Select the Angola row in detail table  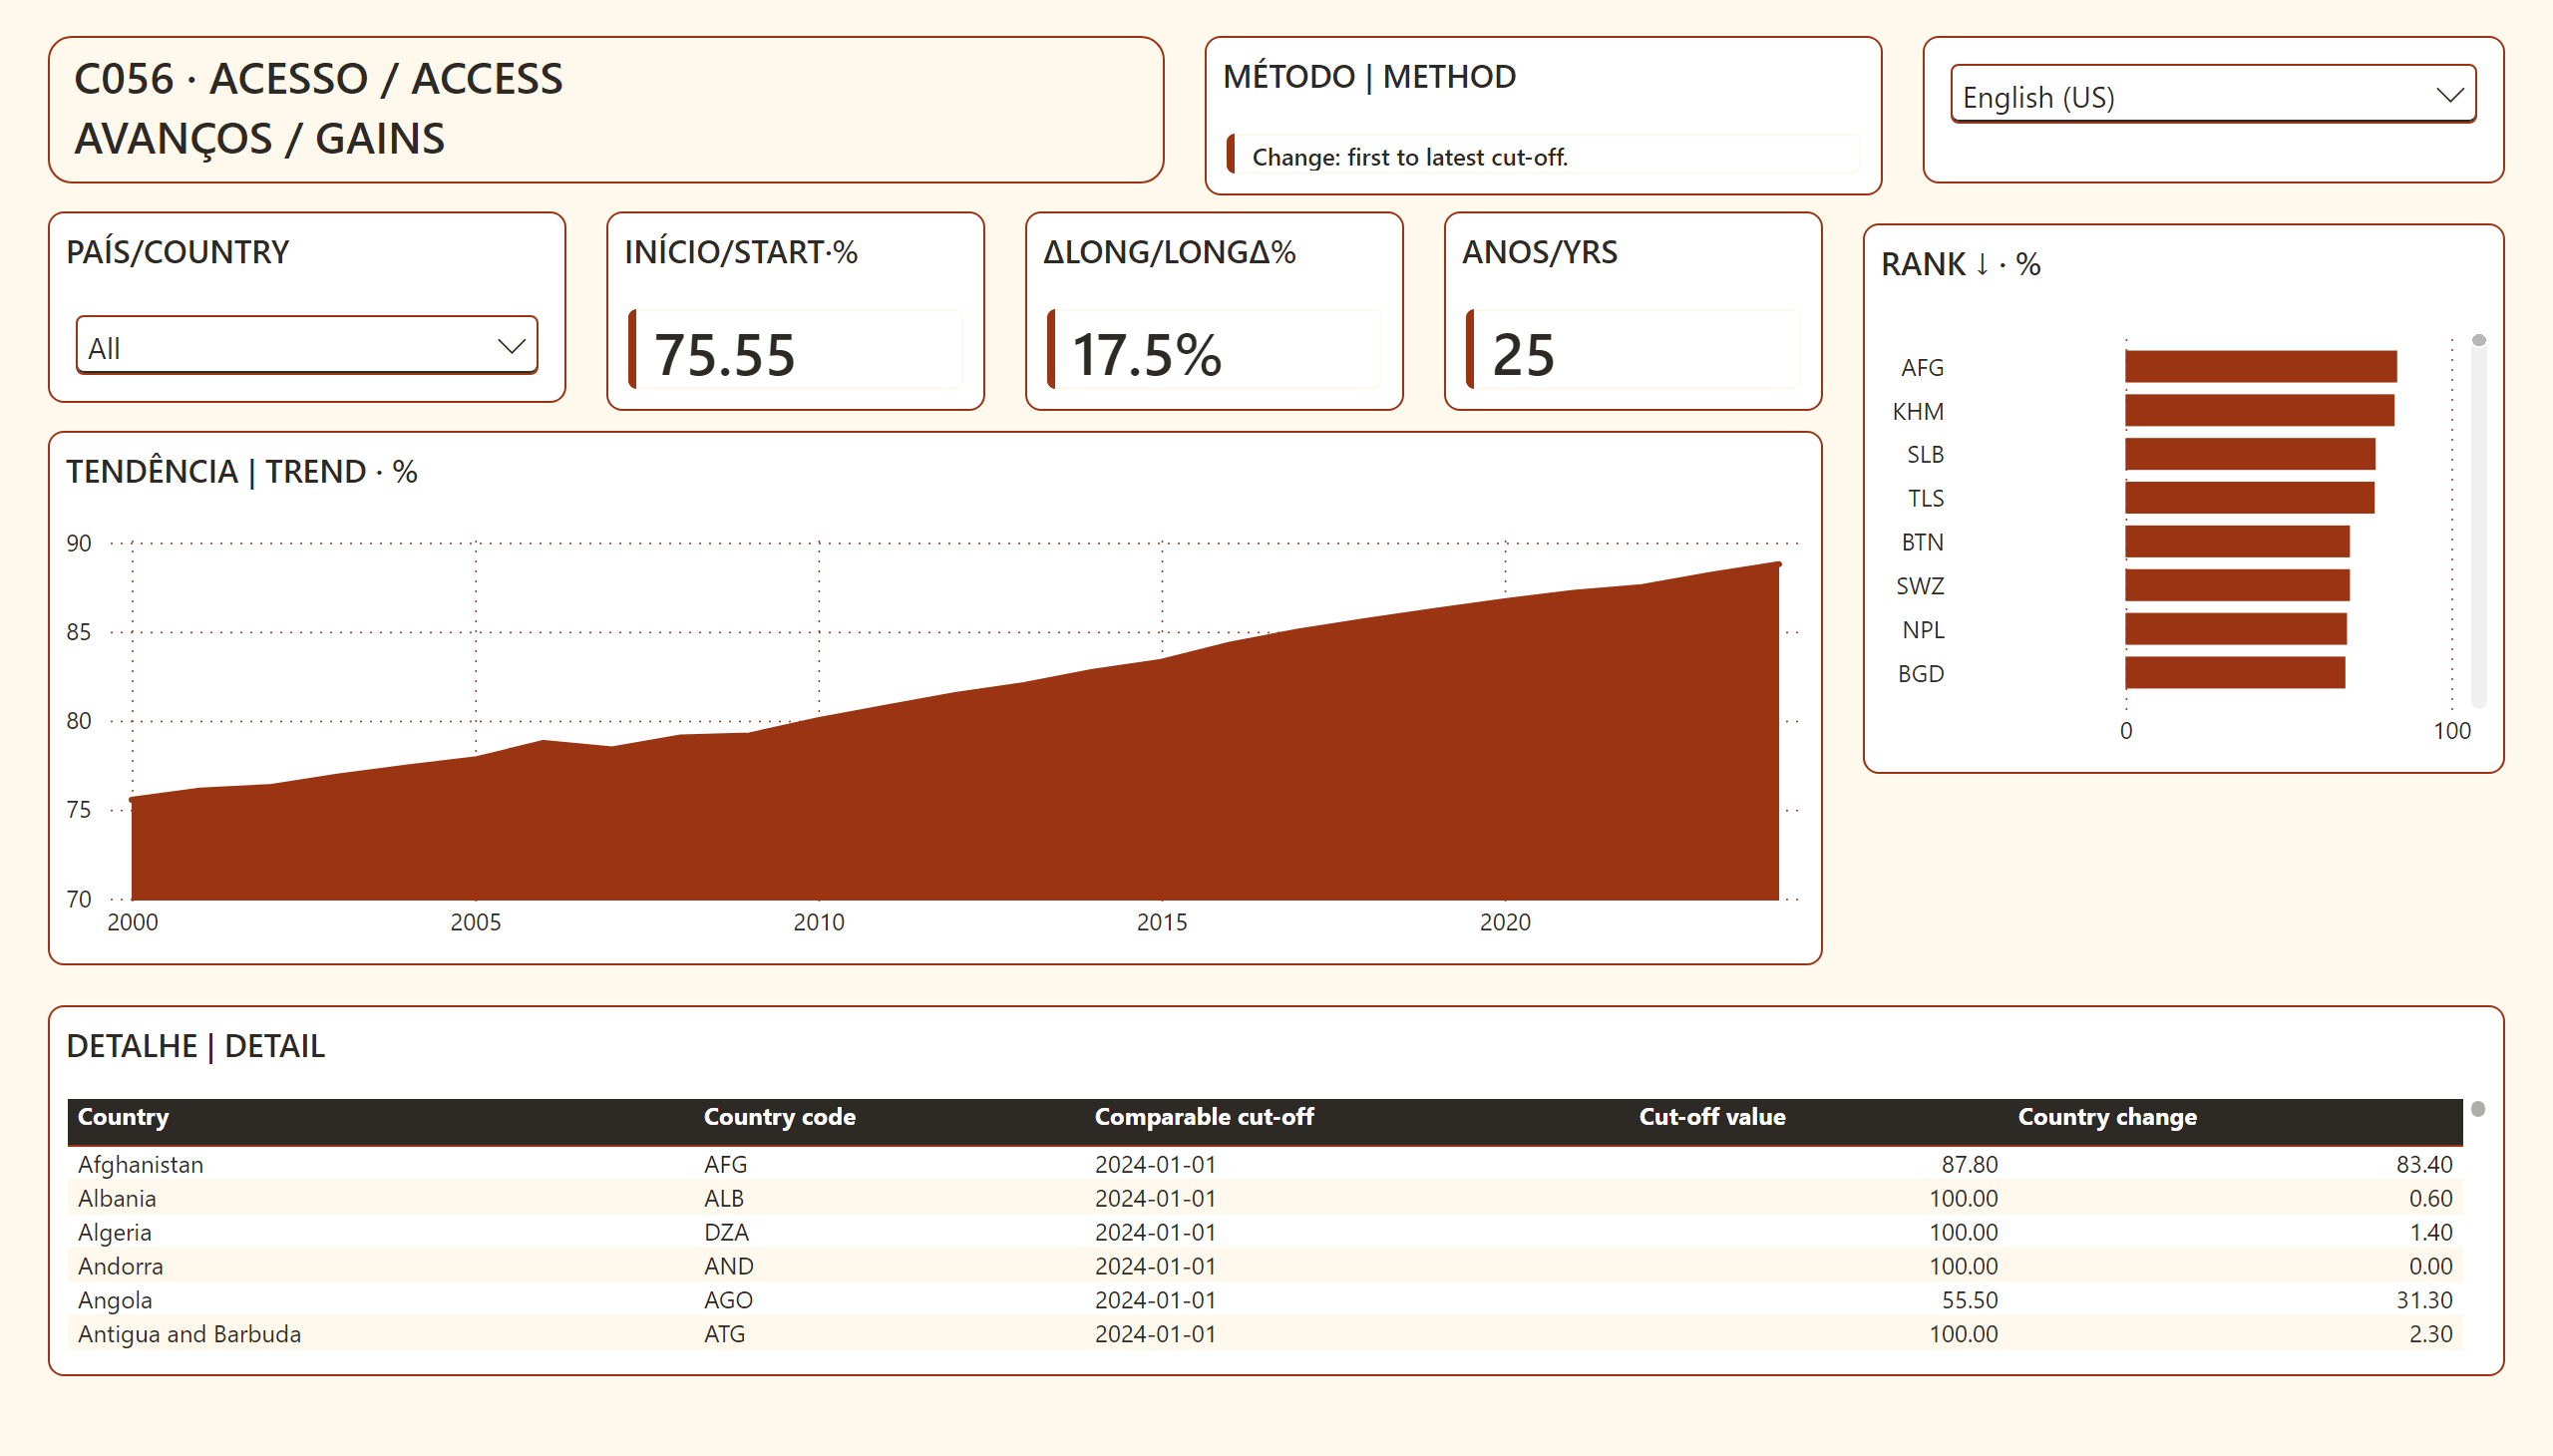[1264, 1300]
